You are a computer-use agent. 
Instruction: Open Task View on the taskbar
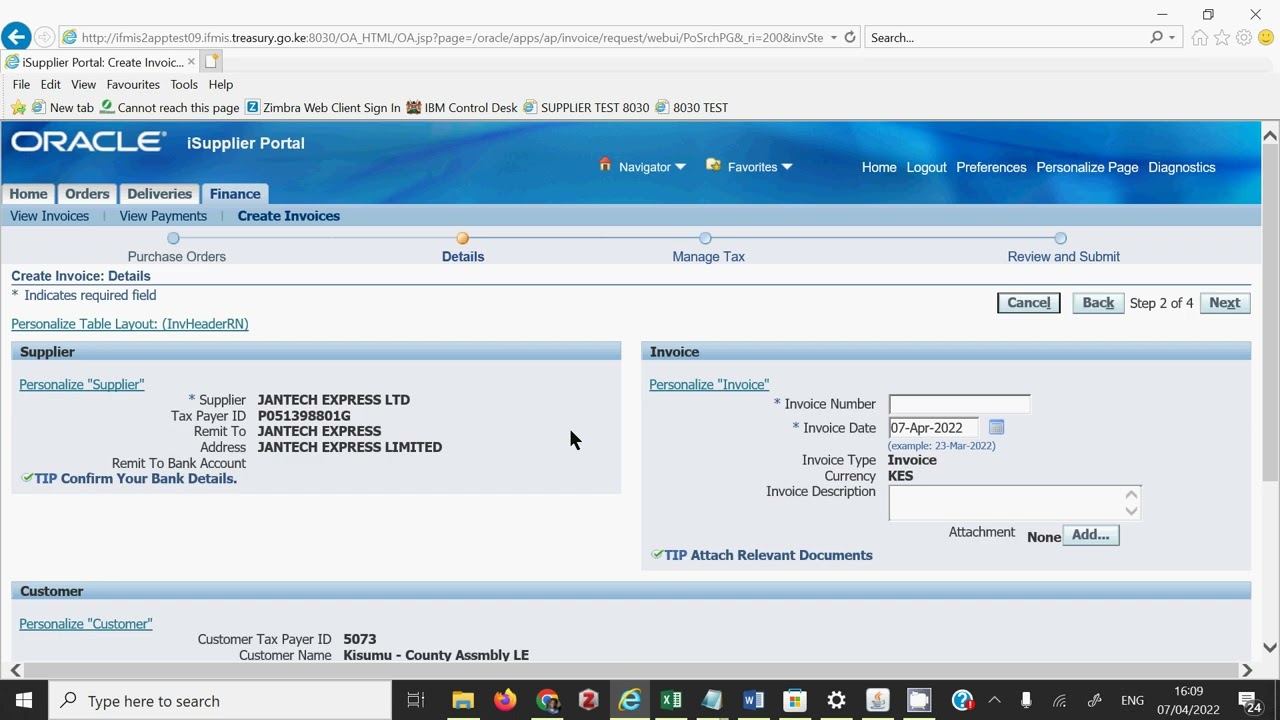pyautogui.click(x=416, y=701)
